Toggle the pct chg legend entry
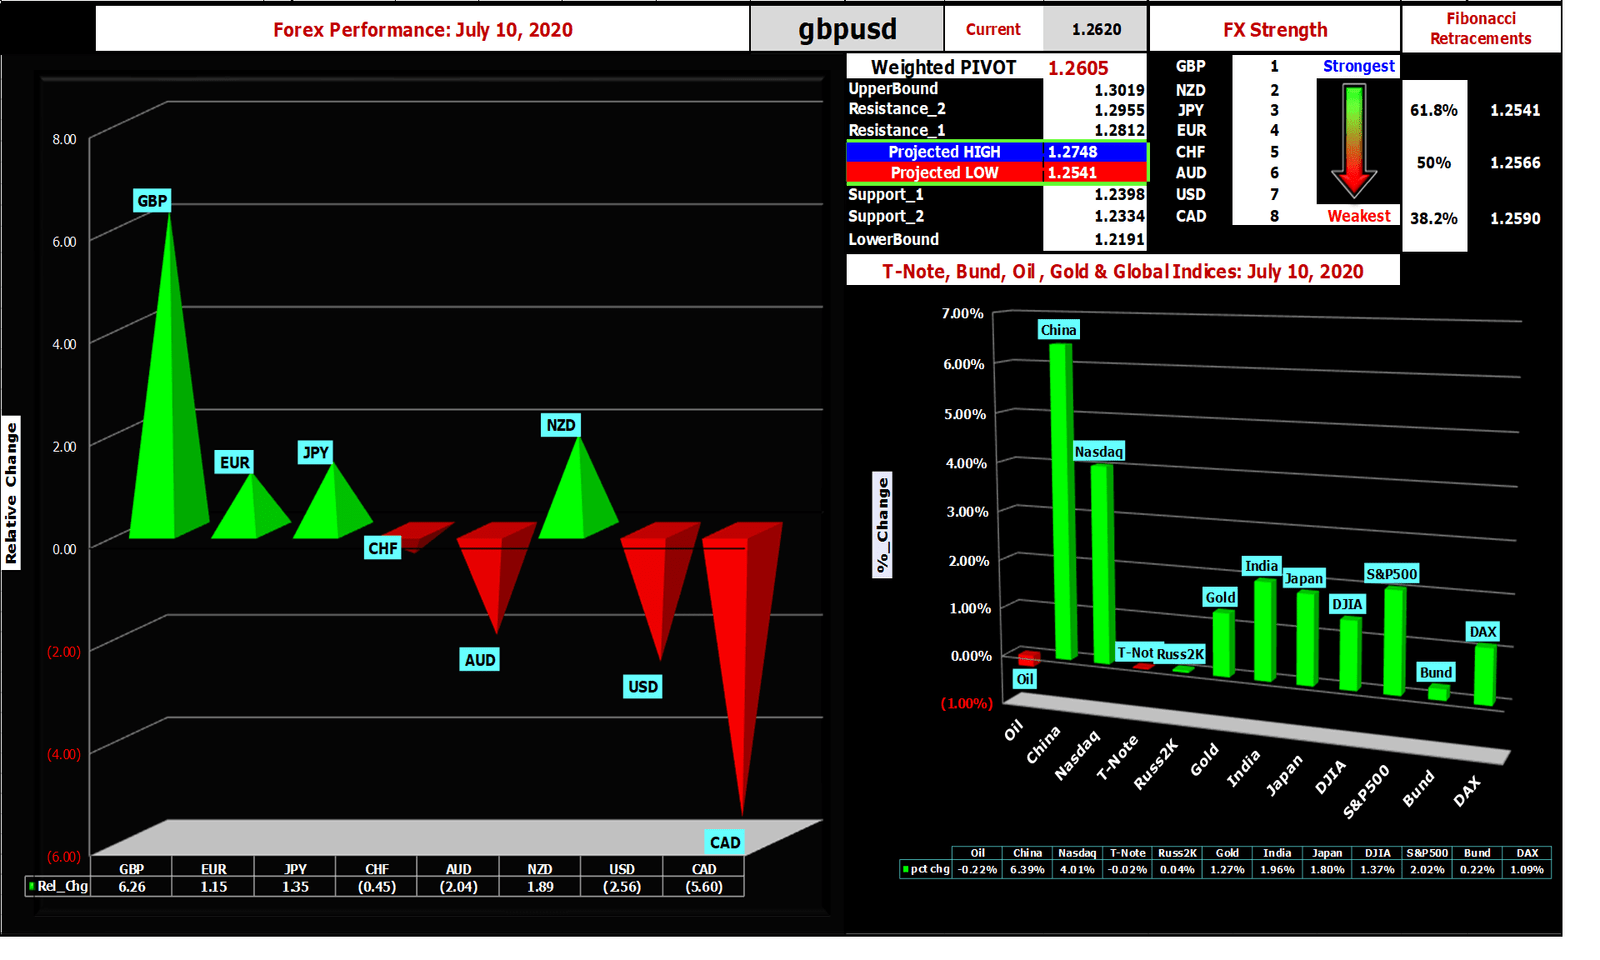This screenshot has height=960, width=1600. (x=931, y=869)
